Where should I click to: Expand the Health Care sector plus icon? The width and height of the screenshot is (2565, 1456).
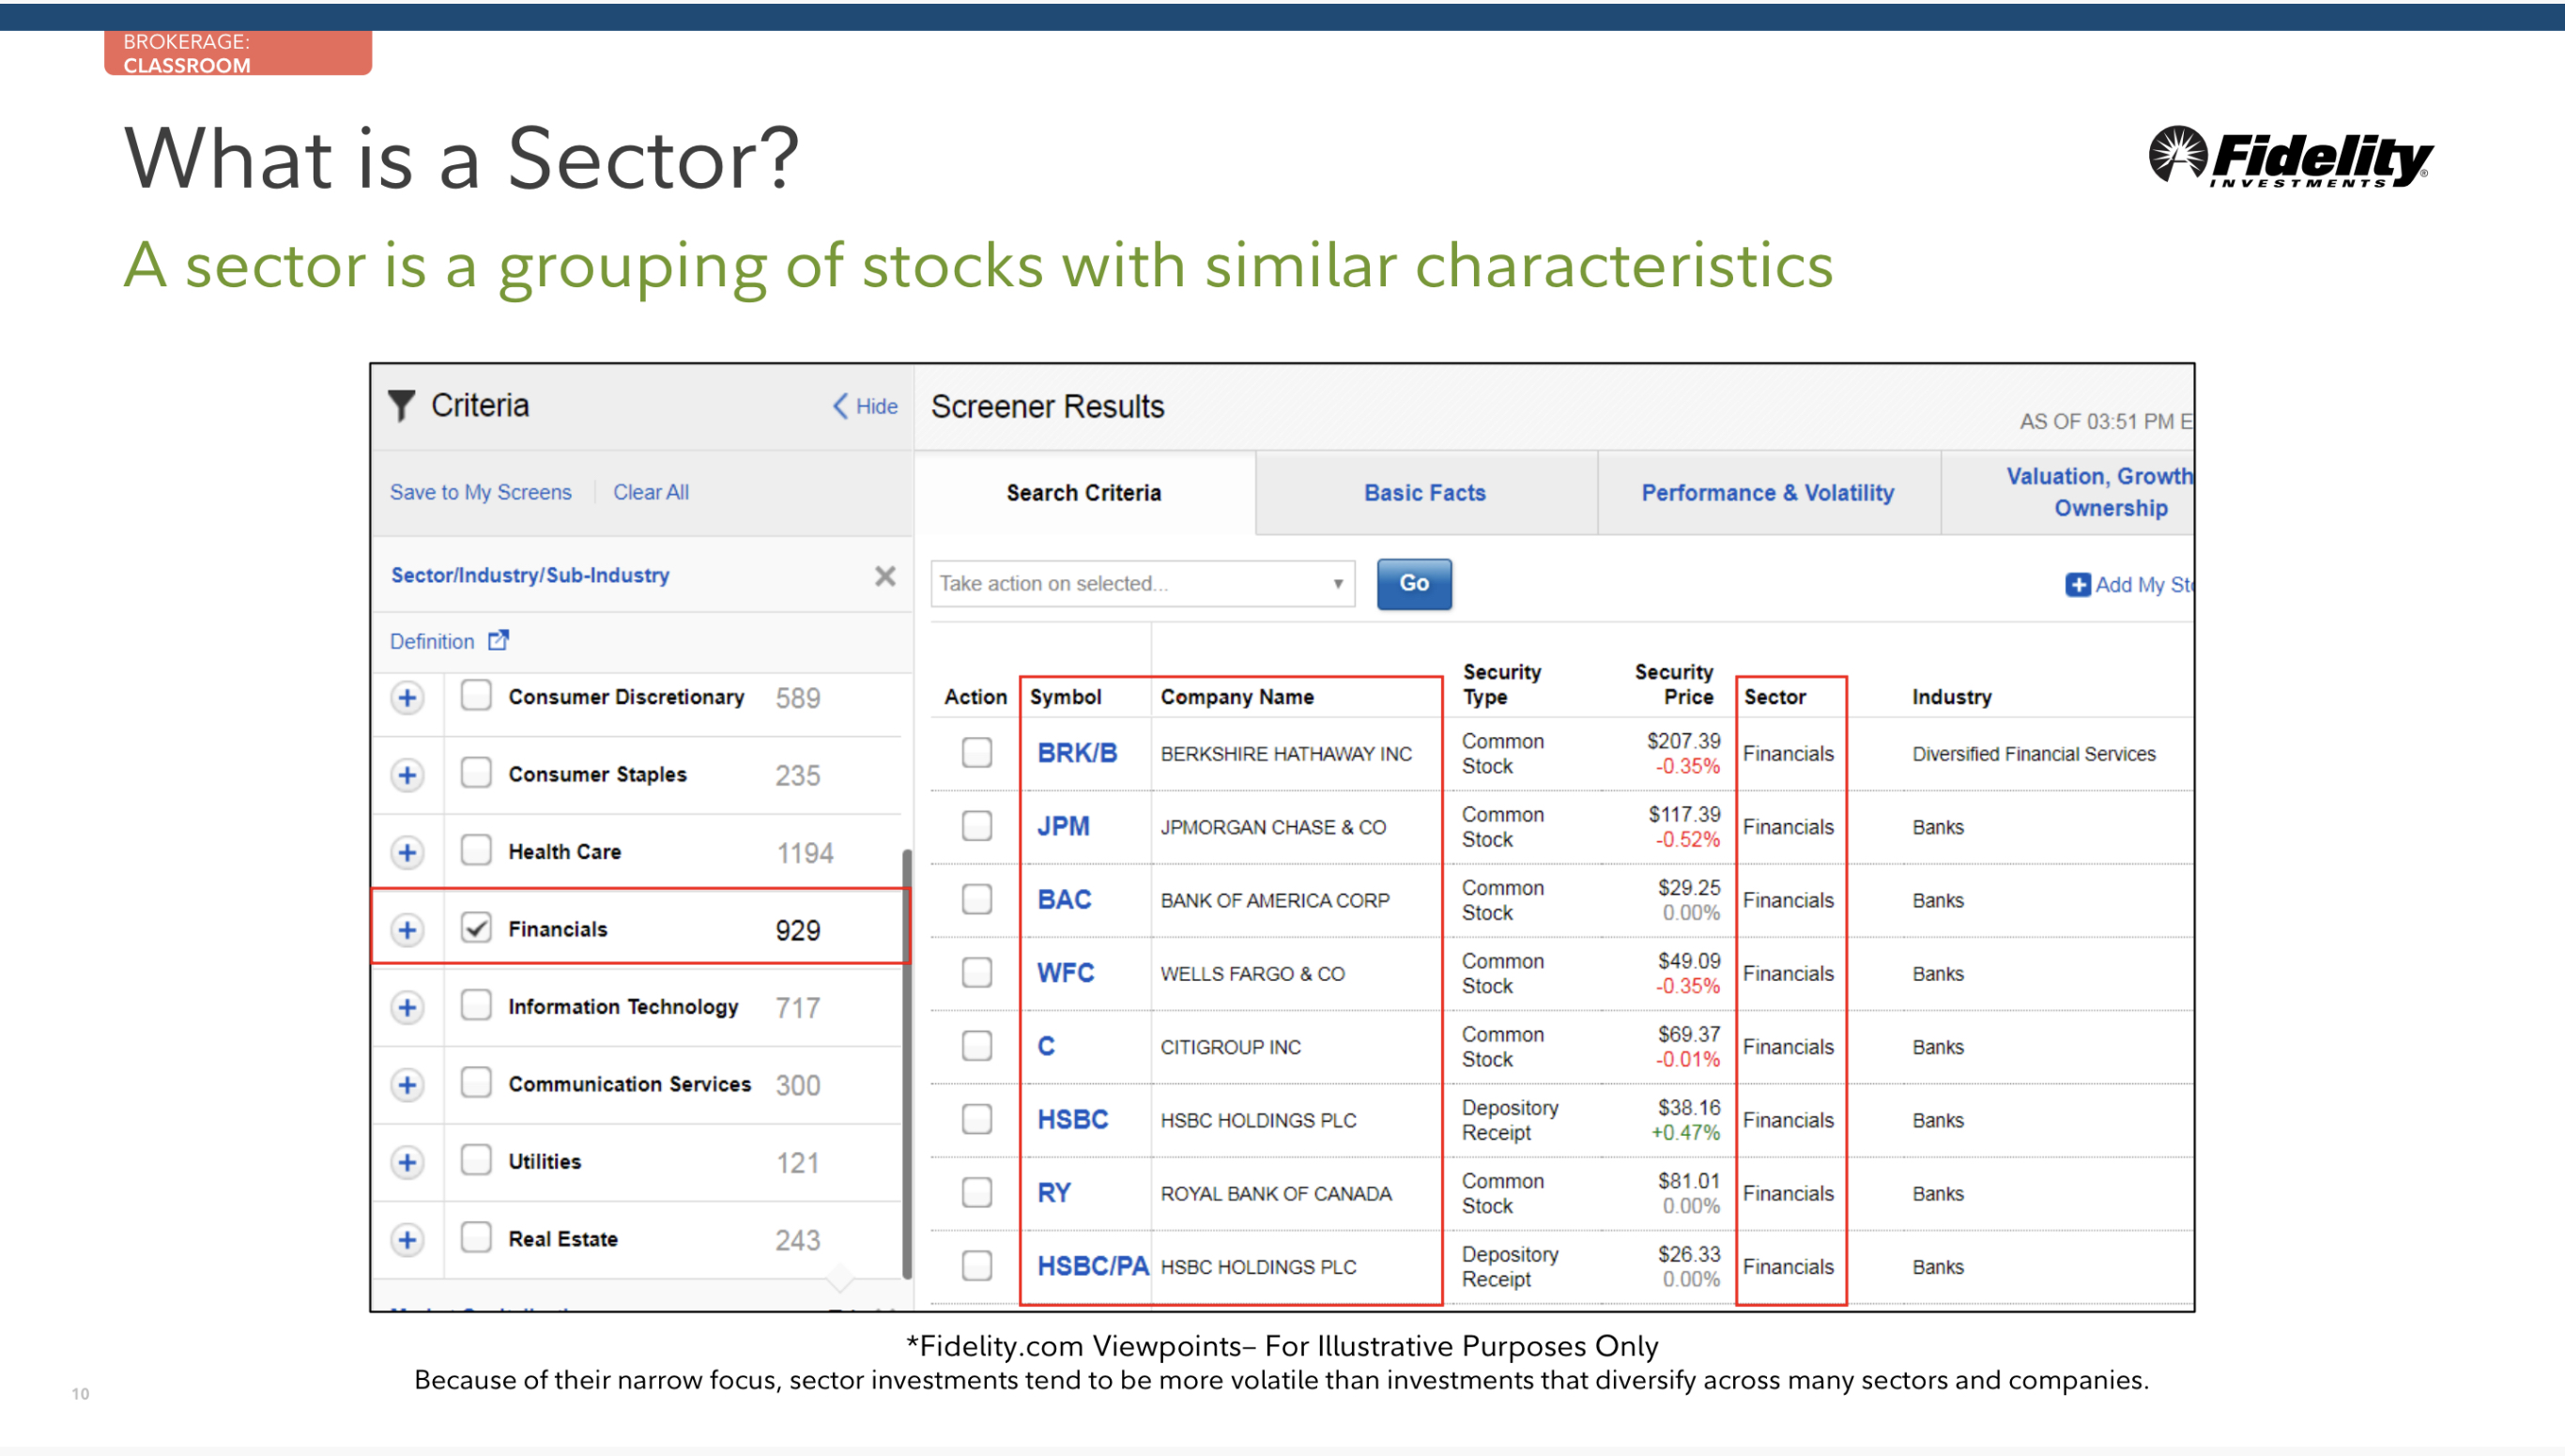click(x=407, y=852)
